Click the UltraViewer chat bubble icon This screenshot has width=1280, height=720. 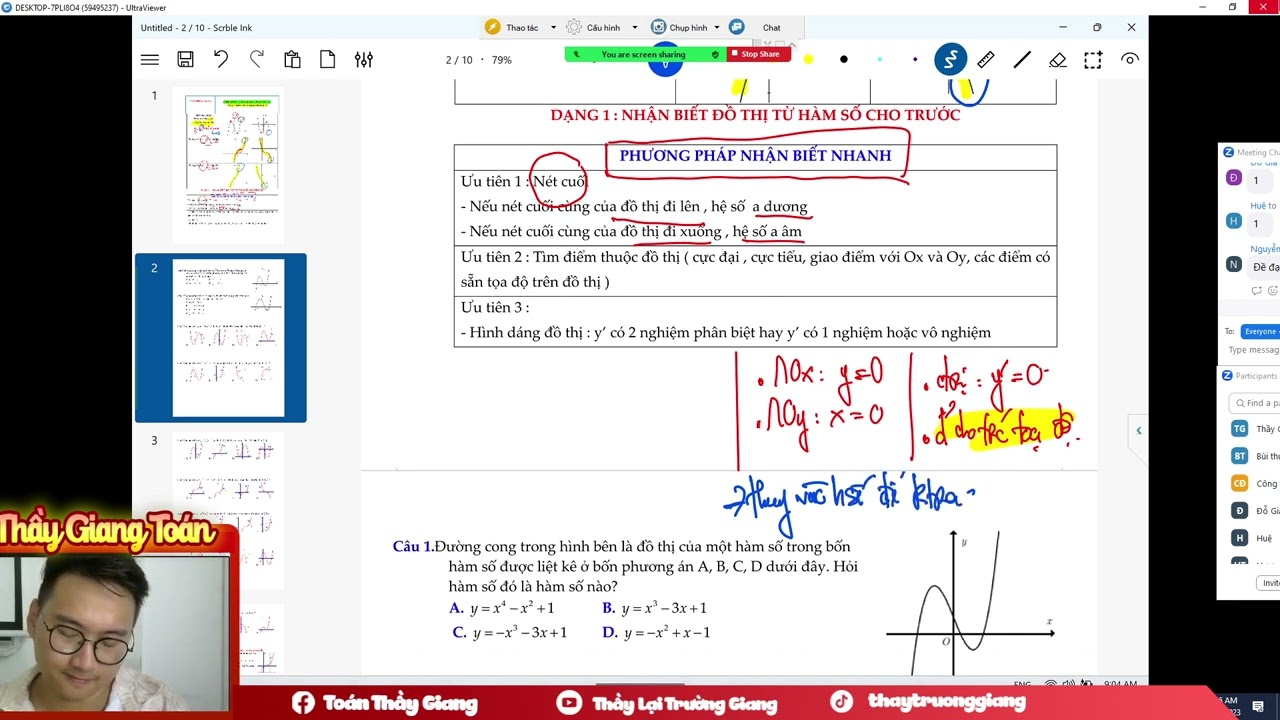click(737, 27)
